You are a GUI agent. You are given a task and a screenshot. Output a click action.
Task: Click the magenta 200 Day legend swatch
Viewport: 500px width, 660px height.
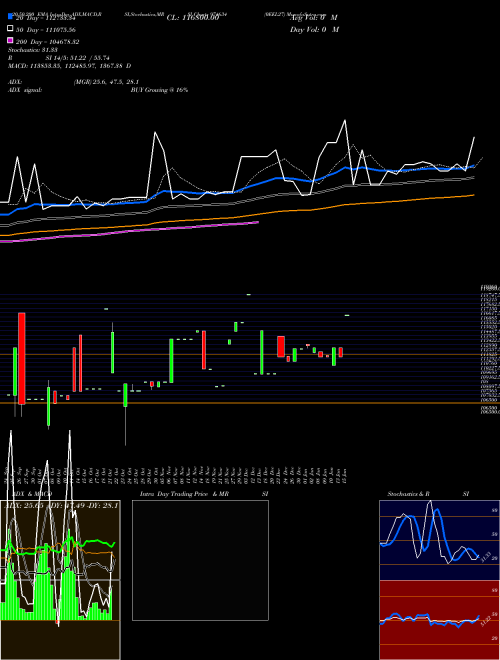(x=11, y=40)
